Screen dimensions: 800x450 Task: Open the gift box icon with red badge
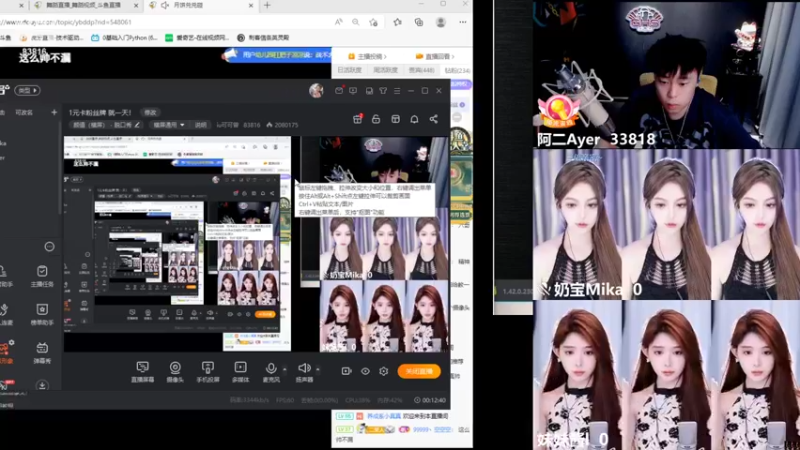[x=358, y=119]
